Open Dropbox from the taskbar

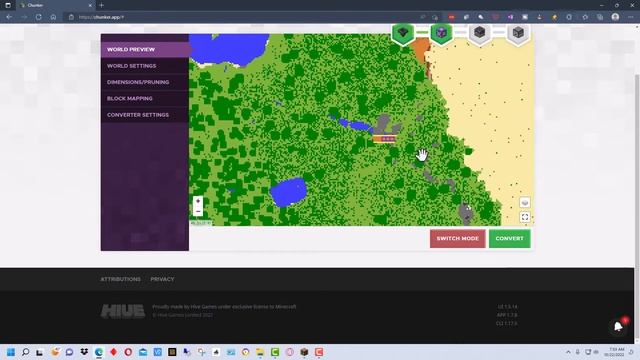click(x=84, y=352)
